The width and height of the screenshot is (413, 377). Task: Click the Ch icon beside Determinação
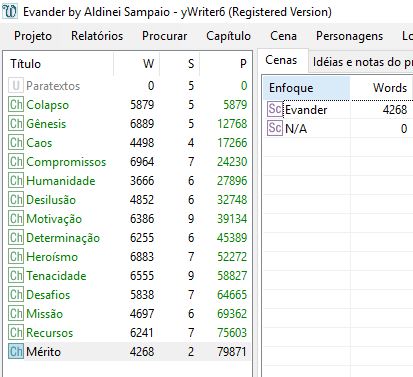(16, 238)
